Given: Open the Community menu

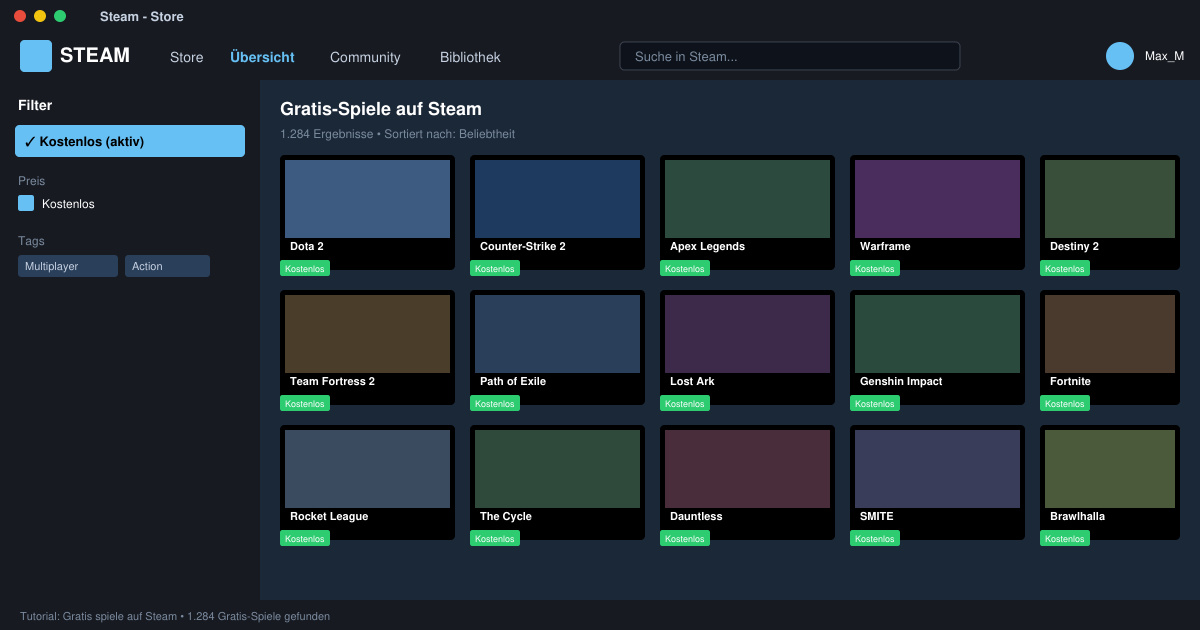Looking at the screenshot, I should (x=365, y=57).
